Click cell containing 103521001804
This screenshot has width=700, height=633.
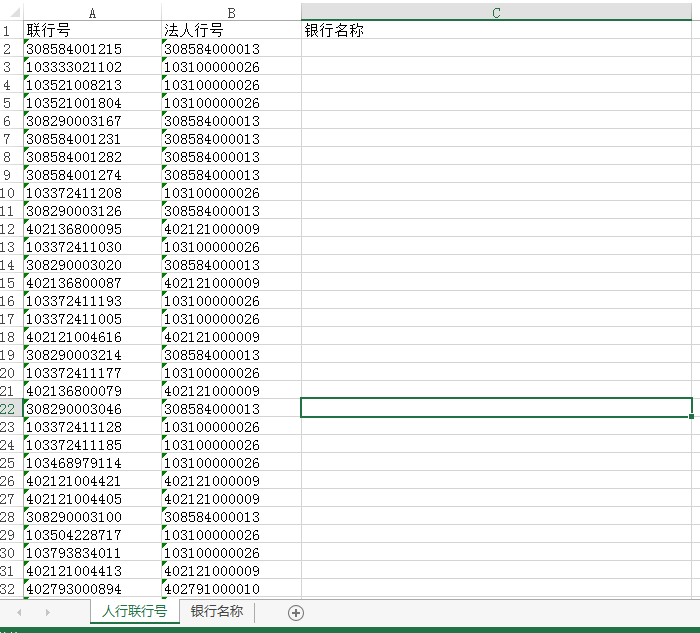(92, 103)
